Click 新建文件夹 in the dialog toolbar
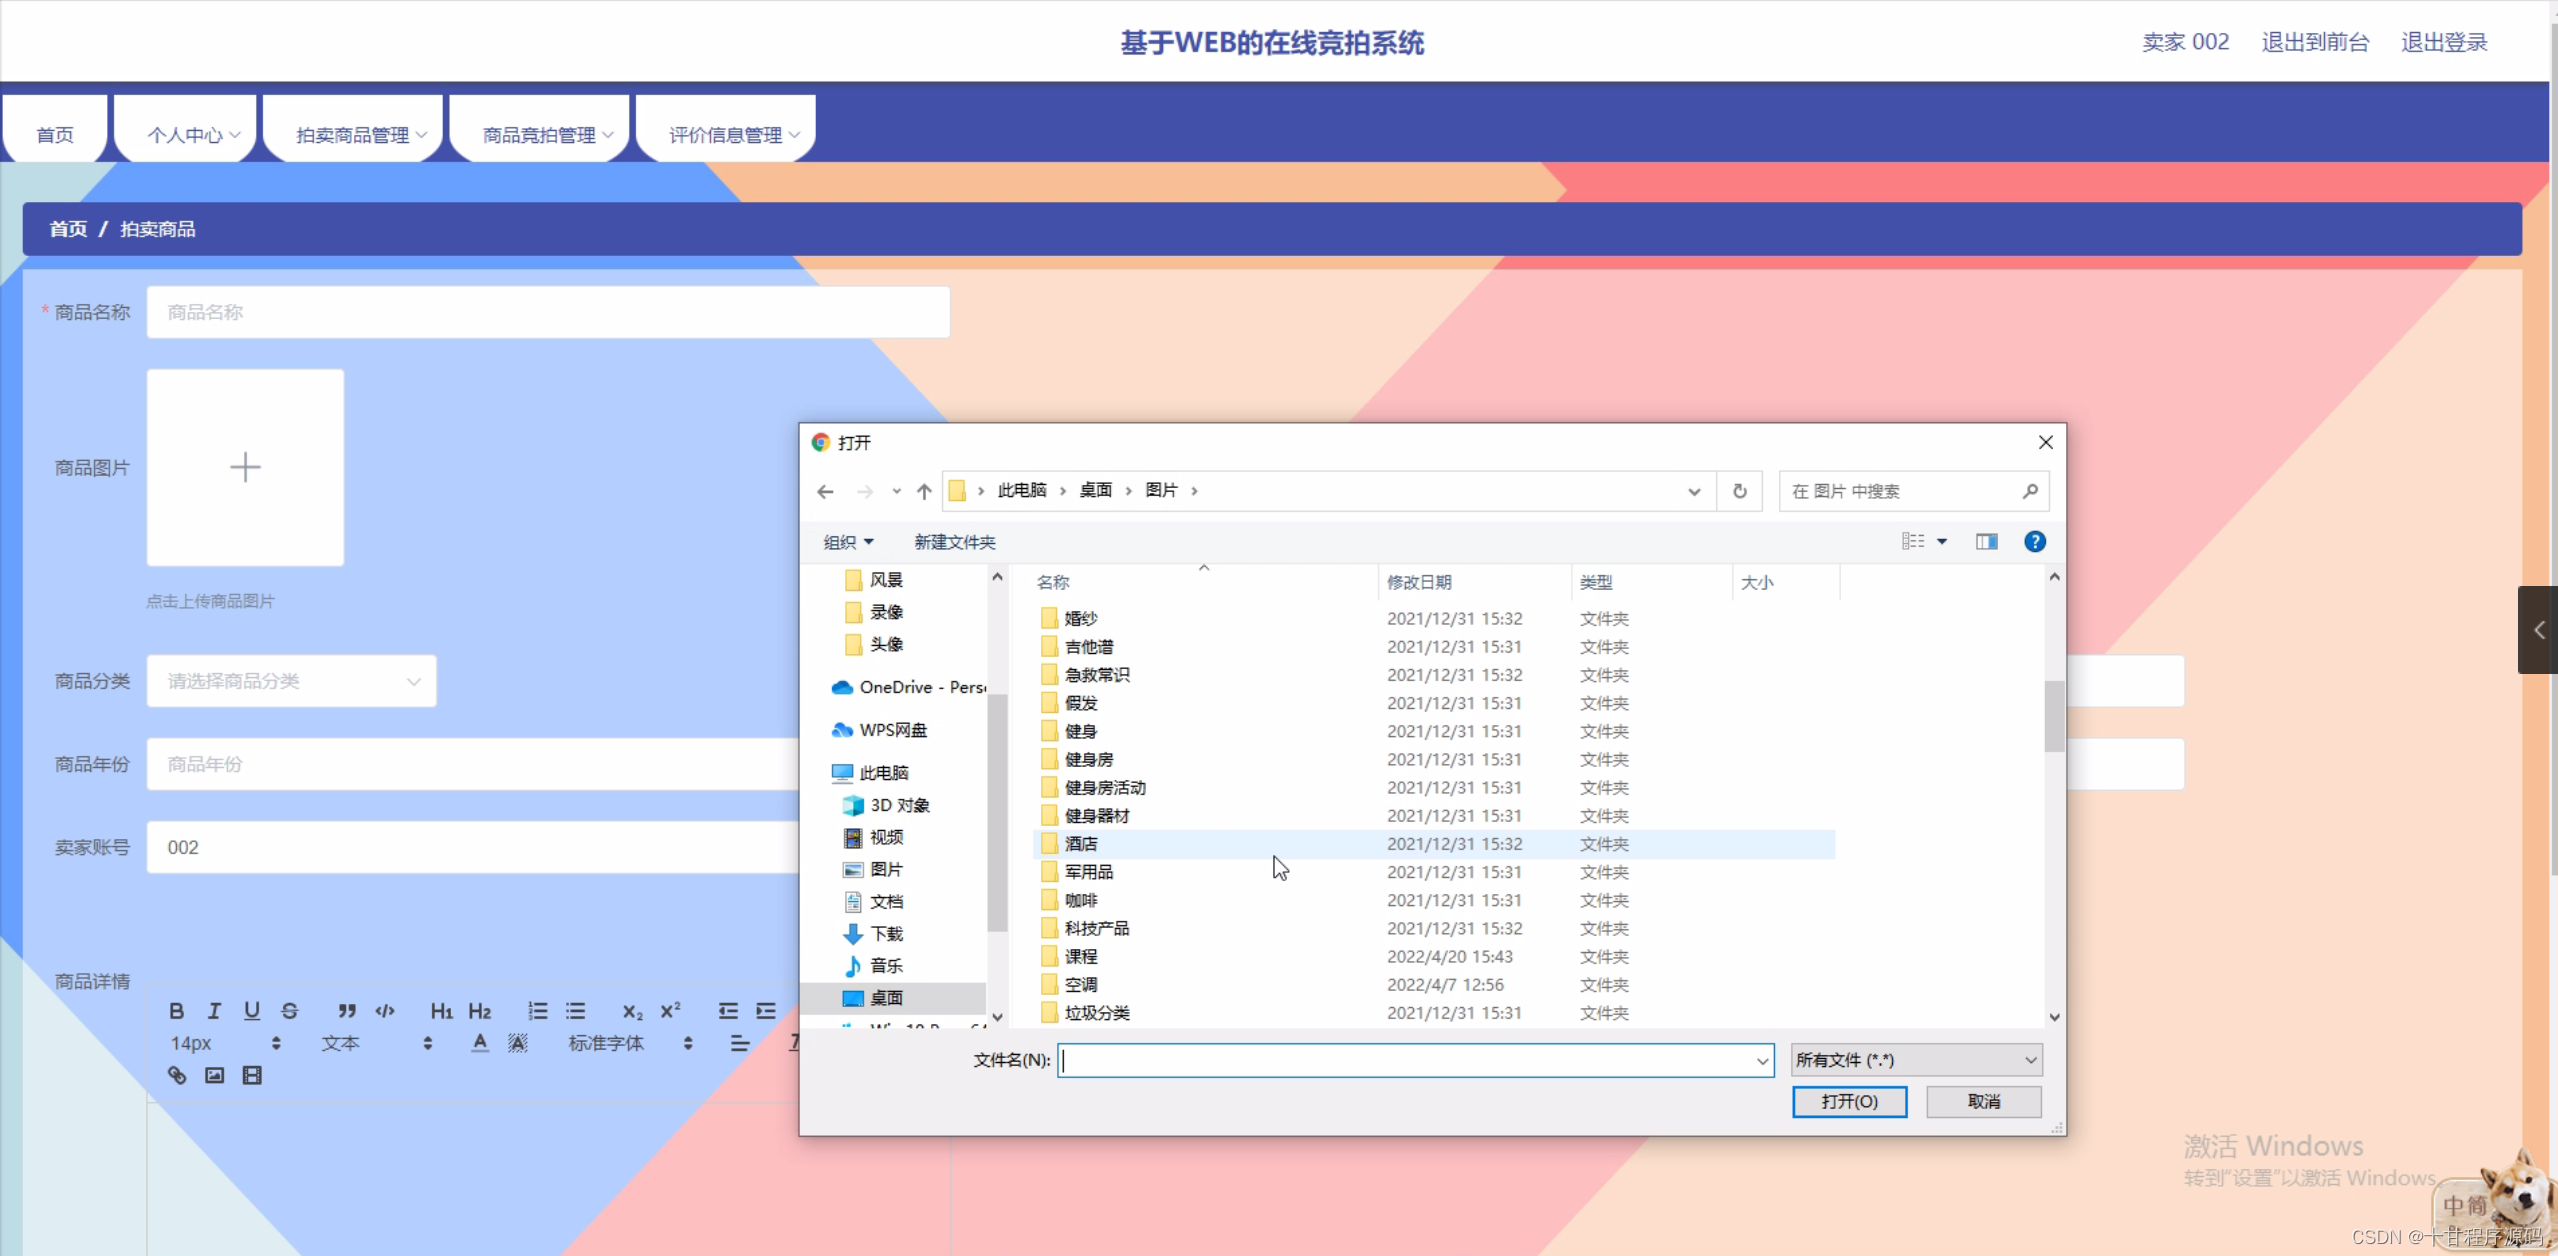This screenshot has width=2558, height=1256. 954,542
